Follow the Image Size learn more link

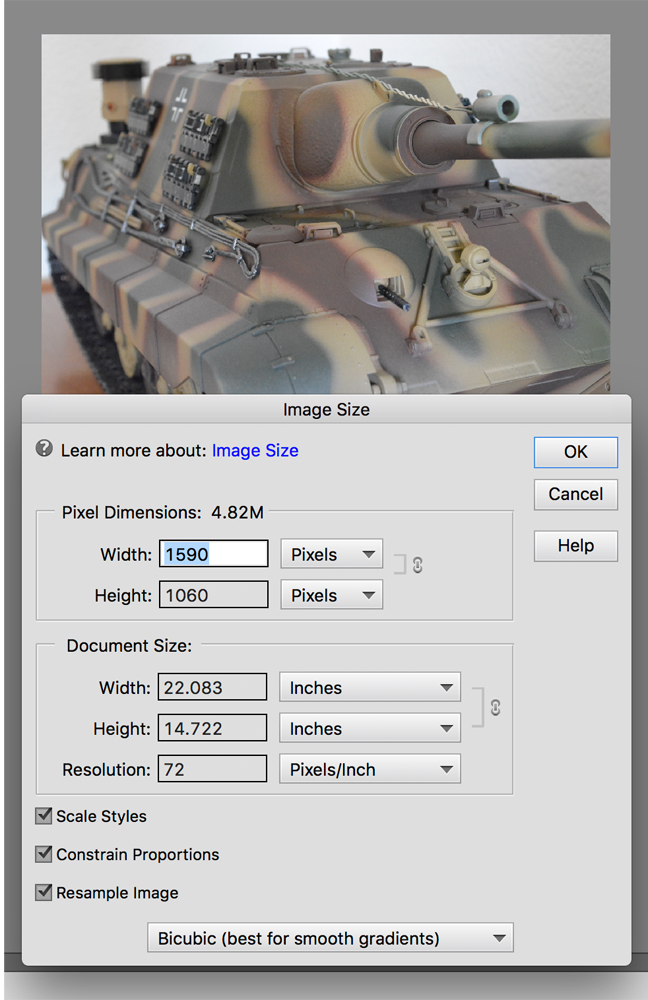click(255, 450)
